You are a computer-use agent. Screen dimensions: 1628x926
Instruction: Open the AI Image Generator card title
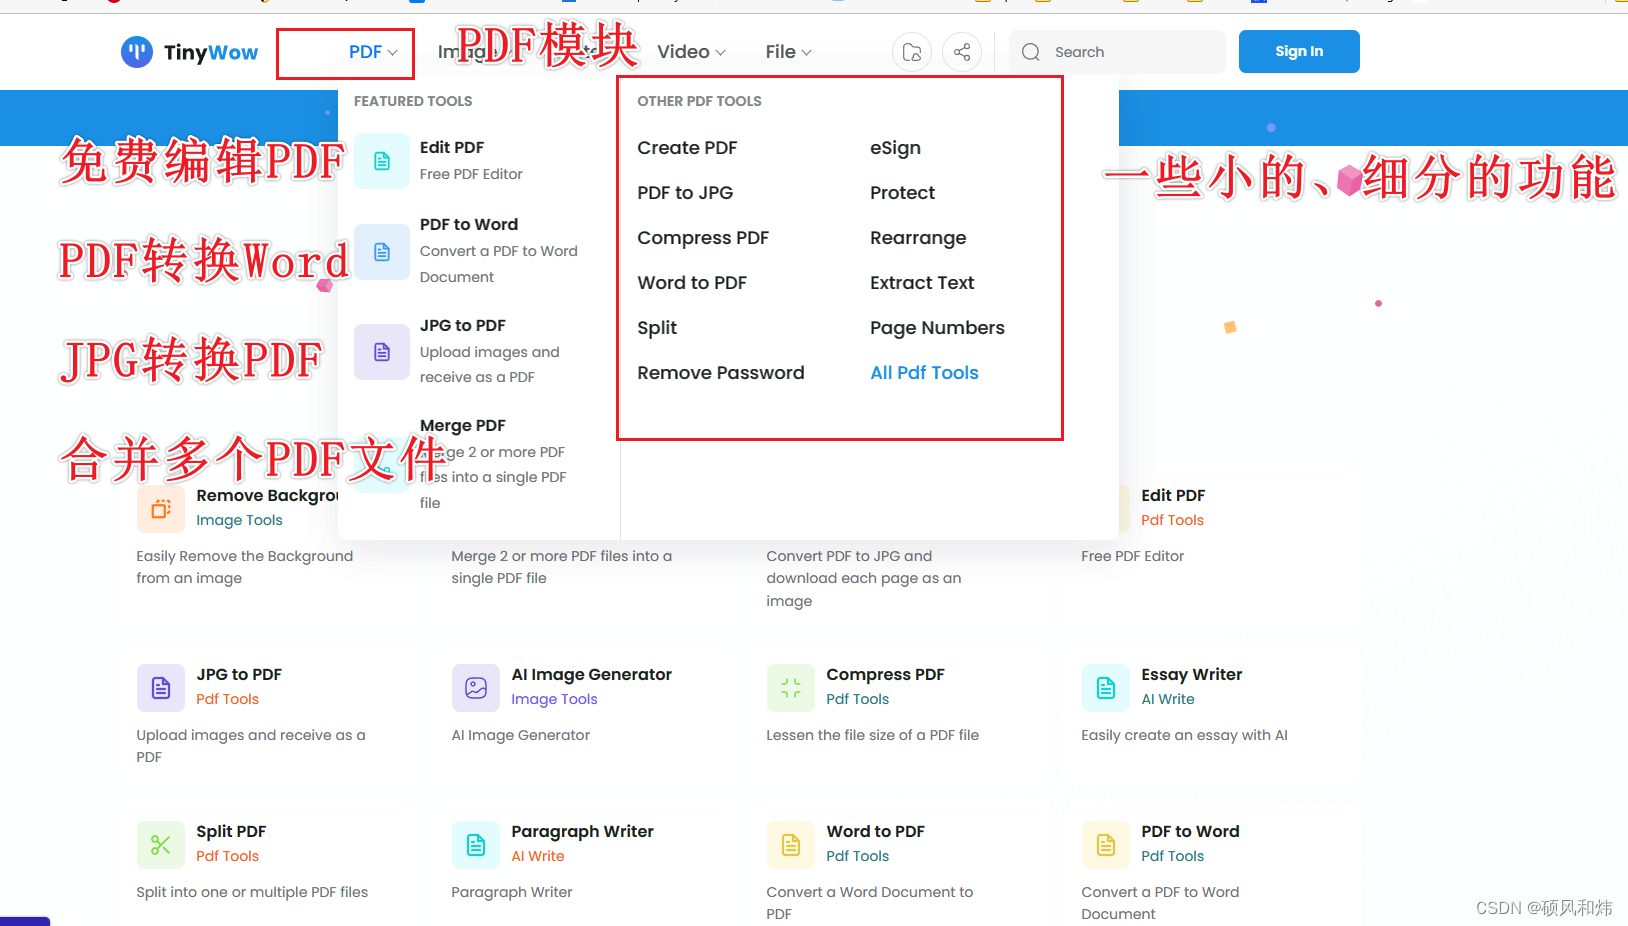pyautogui.click(x=592, y=675)
